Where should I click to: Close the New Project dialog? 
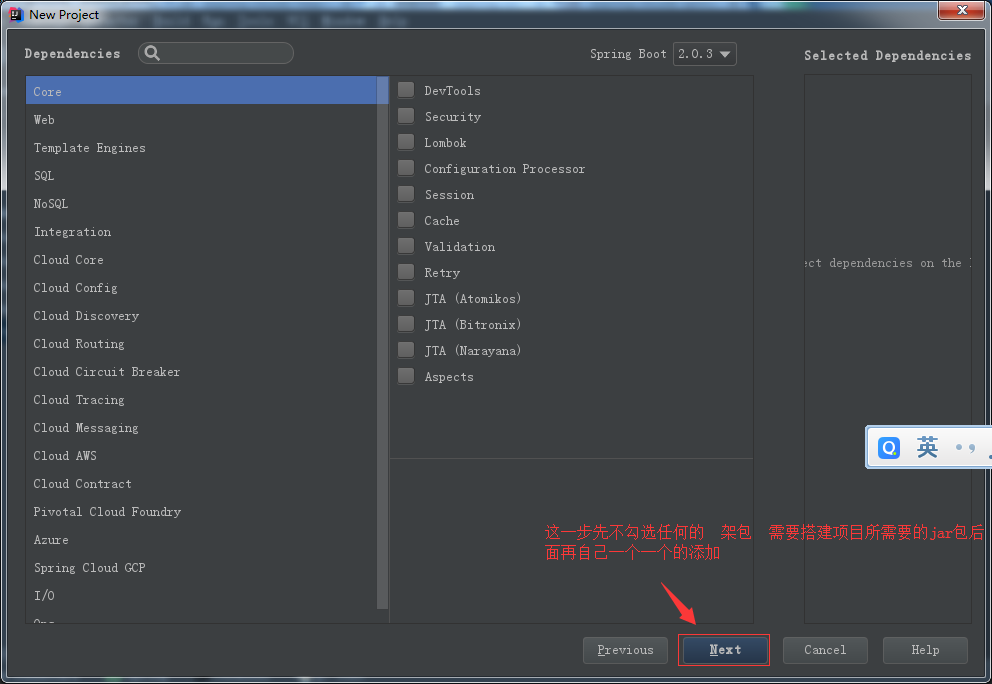click(962, 10)
